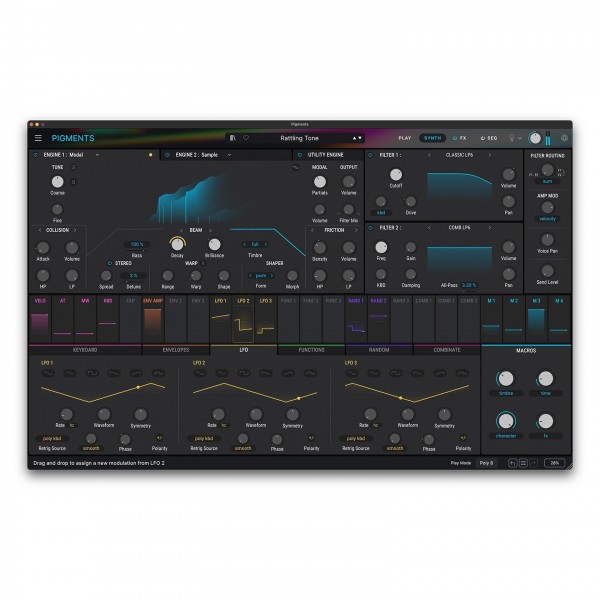This screenshot has width=600, height=600.
Task: Select the square waveform icon in LFO 3
Action: pyautogui.click(x=396, y=373)
